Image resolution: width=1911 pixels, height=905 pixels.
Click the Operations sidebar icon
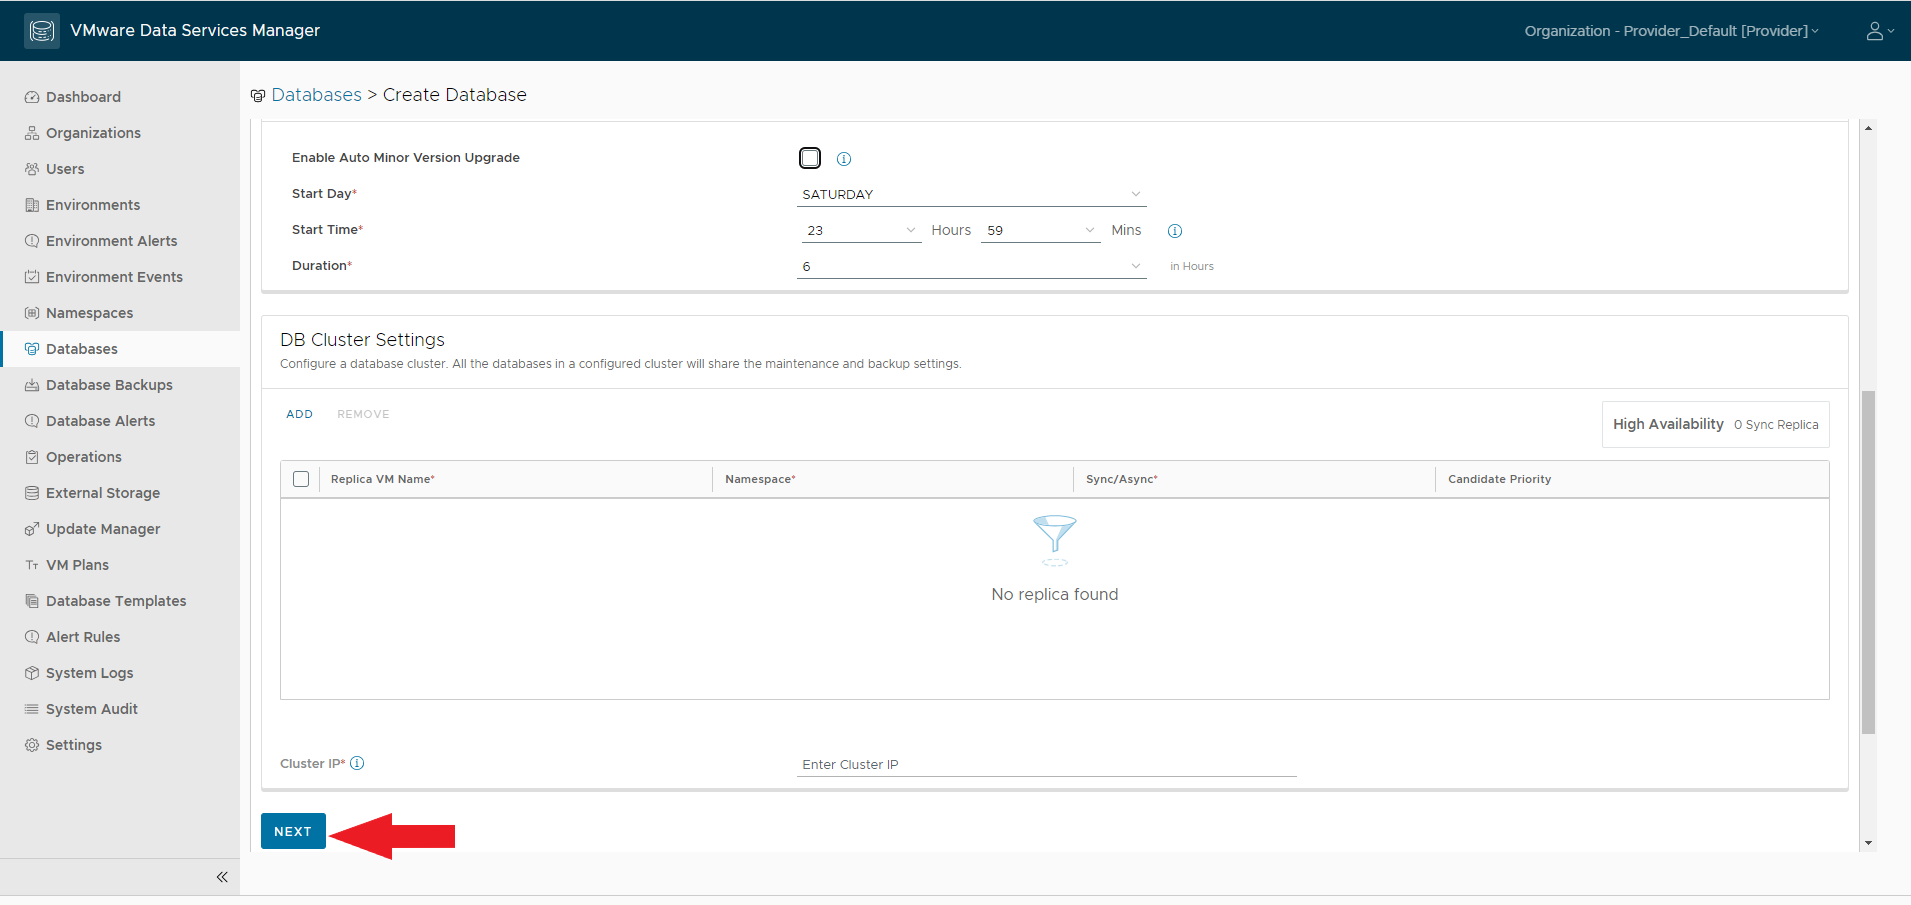(32, 457)
